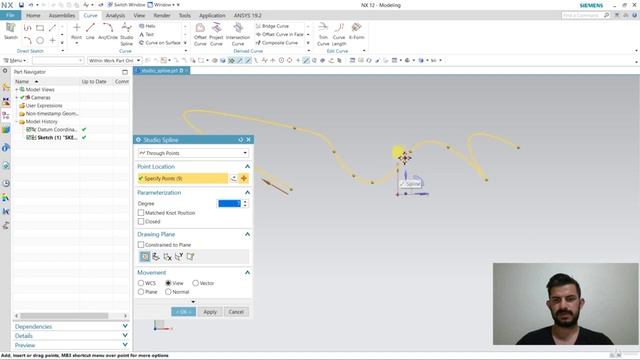Open the Sketch tool in the ribbon

point(11,31)
